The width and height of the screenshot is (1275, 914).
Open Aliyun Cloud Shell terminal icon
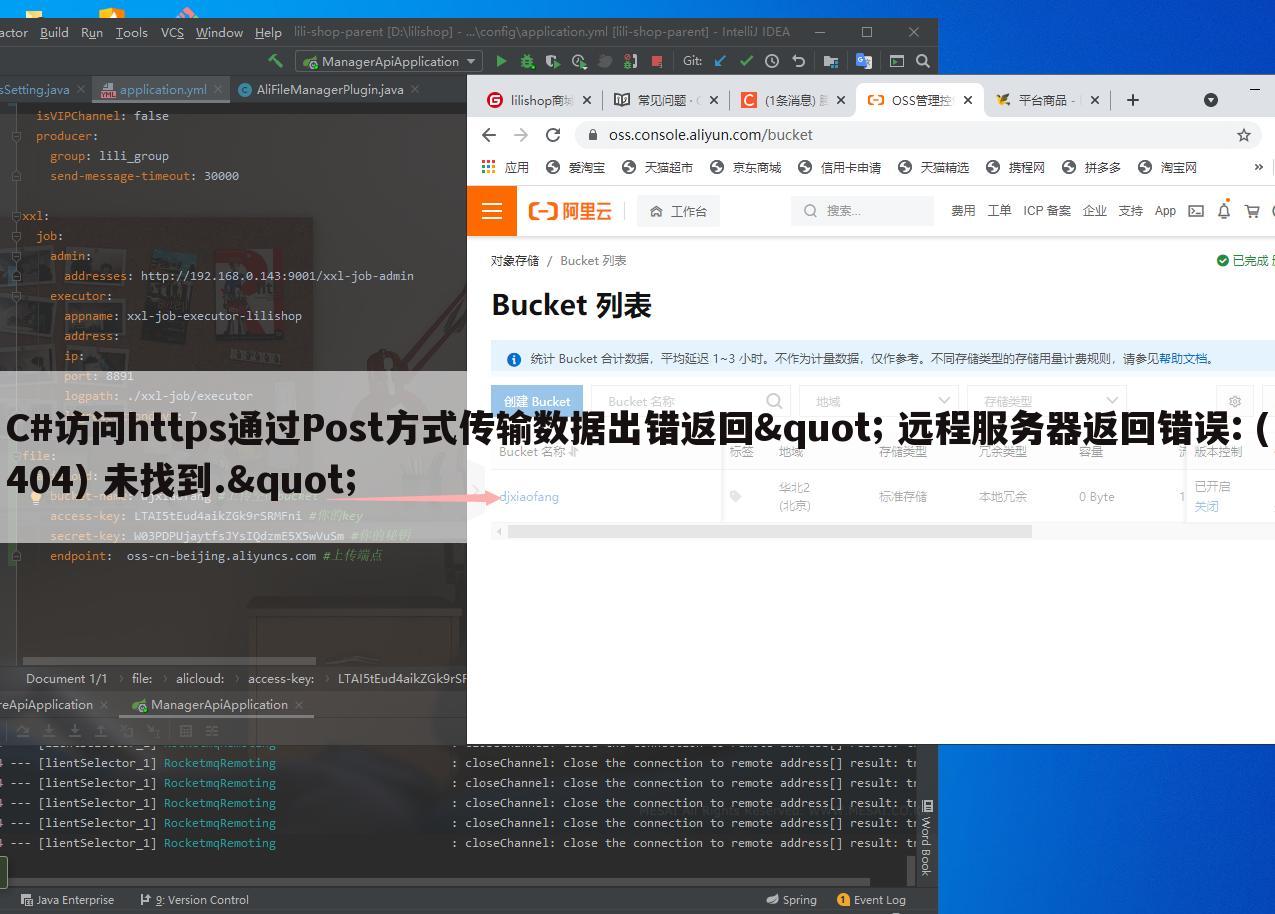(x=1196, y=211)
